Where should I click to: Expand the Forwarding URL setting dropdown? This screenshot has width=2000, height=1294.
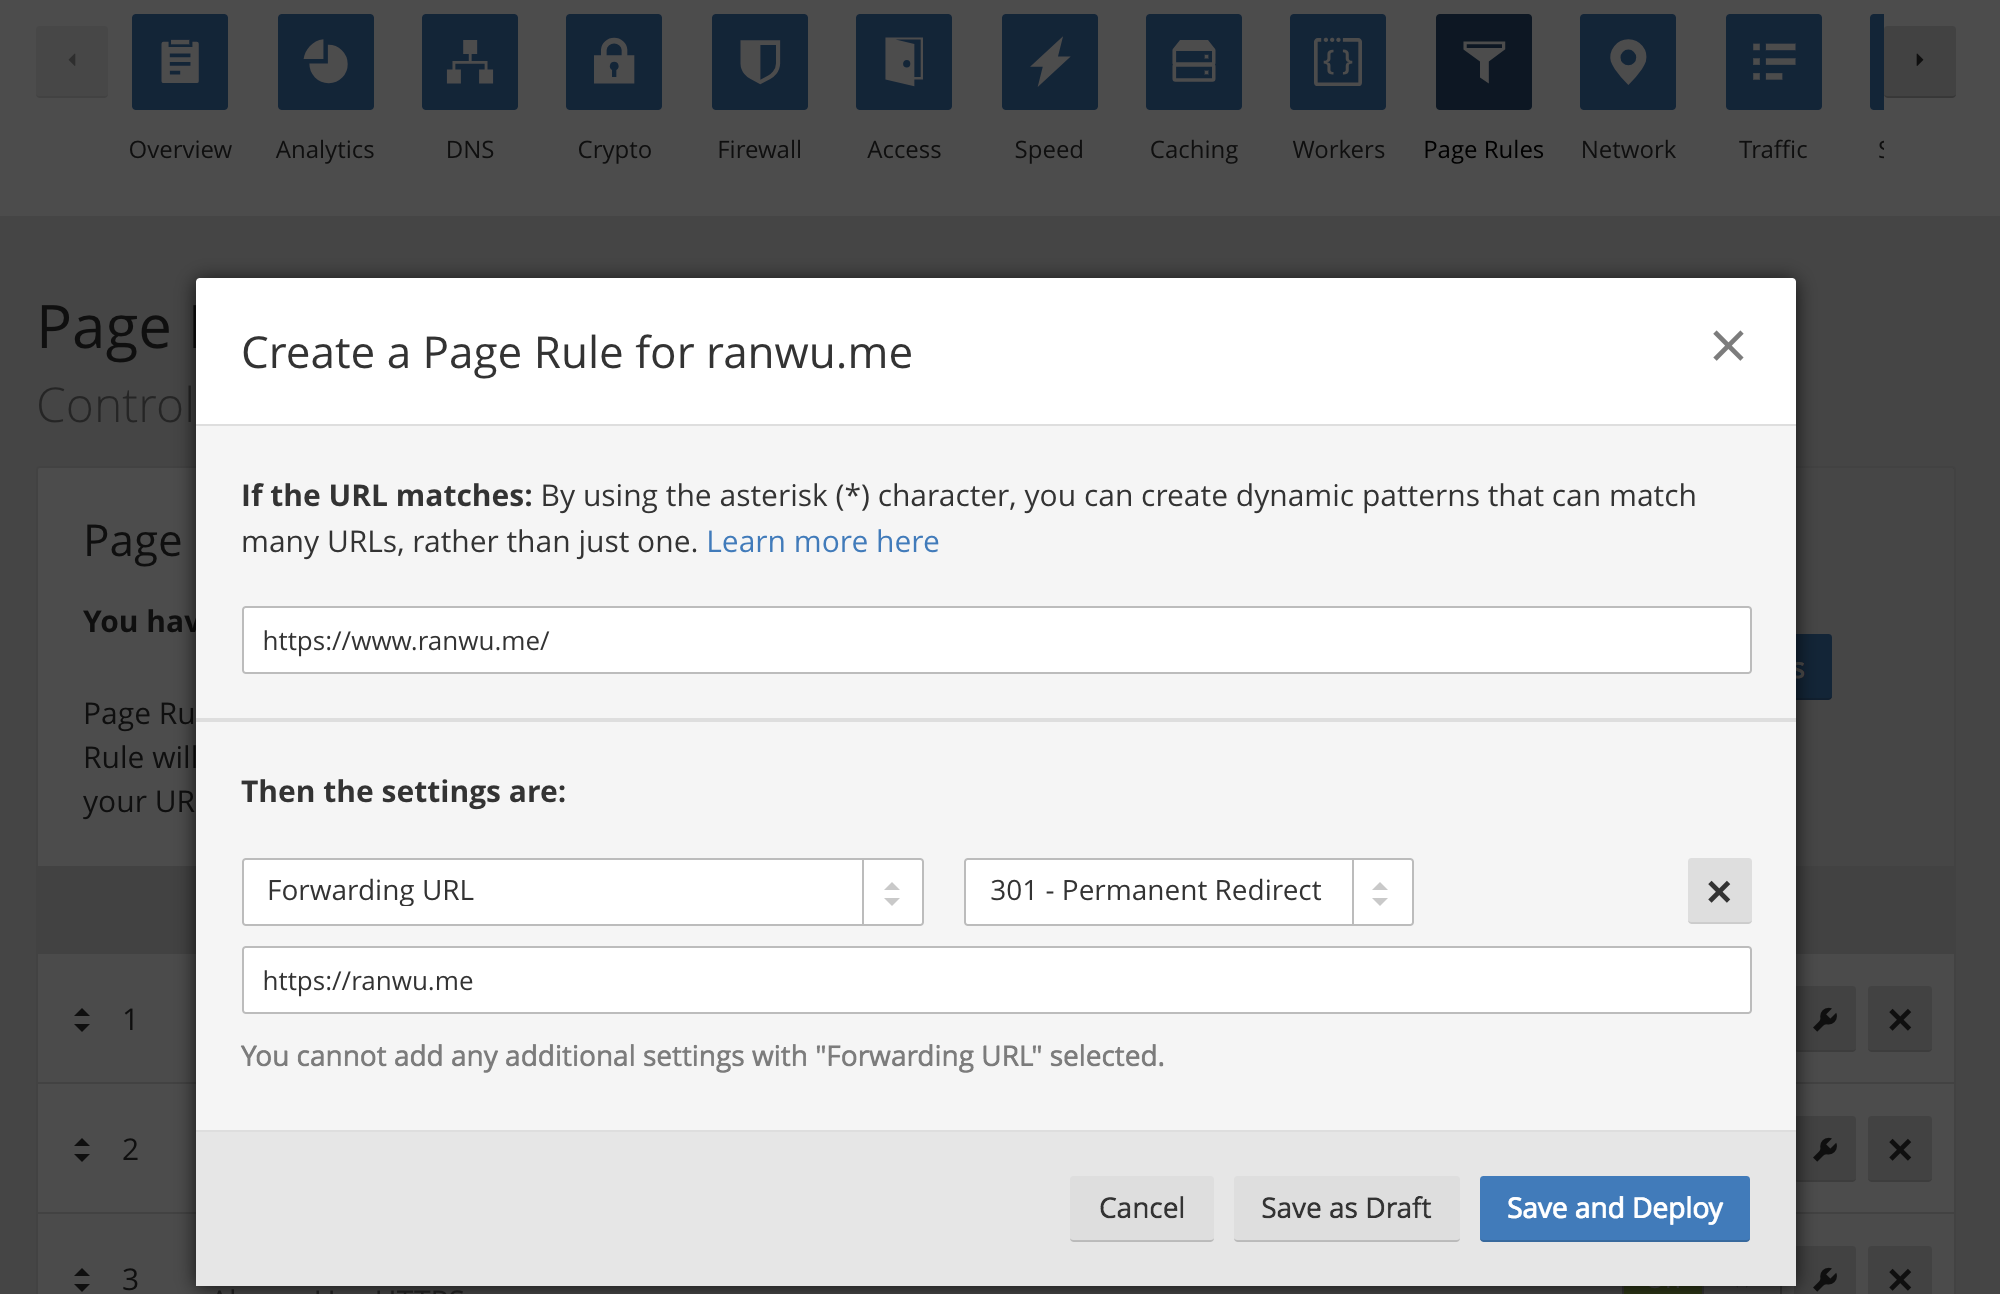582,891
